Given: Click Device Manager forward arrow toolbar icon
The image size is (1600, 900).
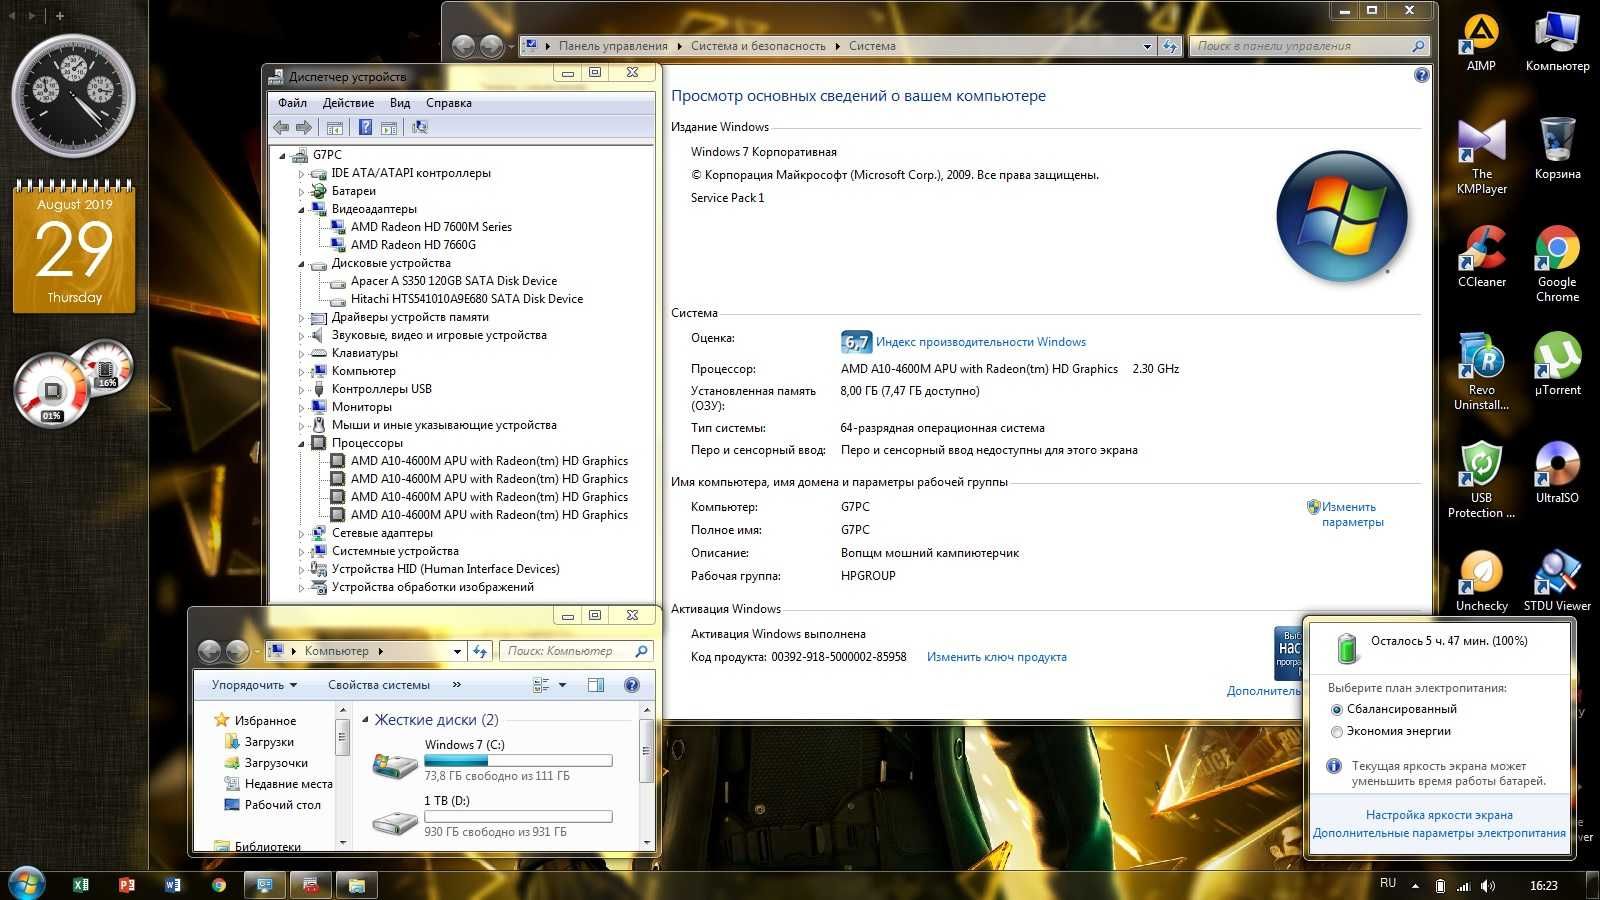Looking at the screenshot, I should [304, 127].
